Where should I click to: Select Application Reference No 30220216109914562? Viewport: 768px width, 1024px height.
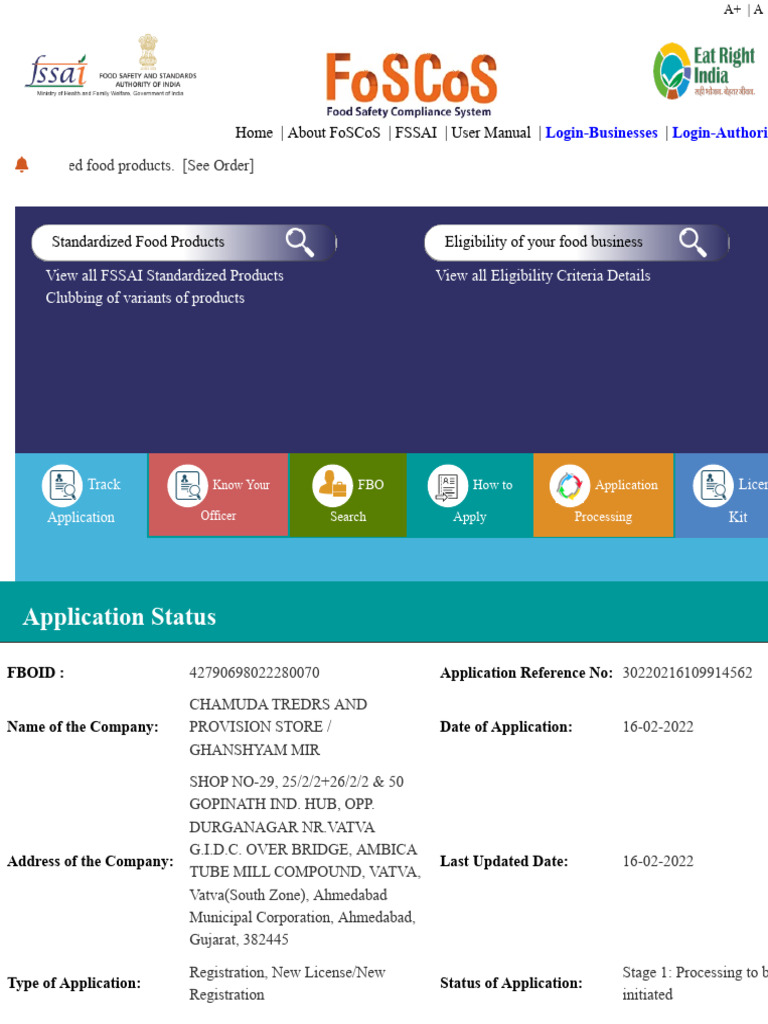(x=687, y=673)
